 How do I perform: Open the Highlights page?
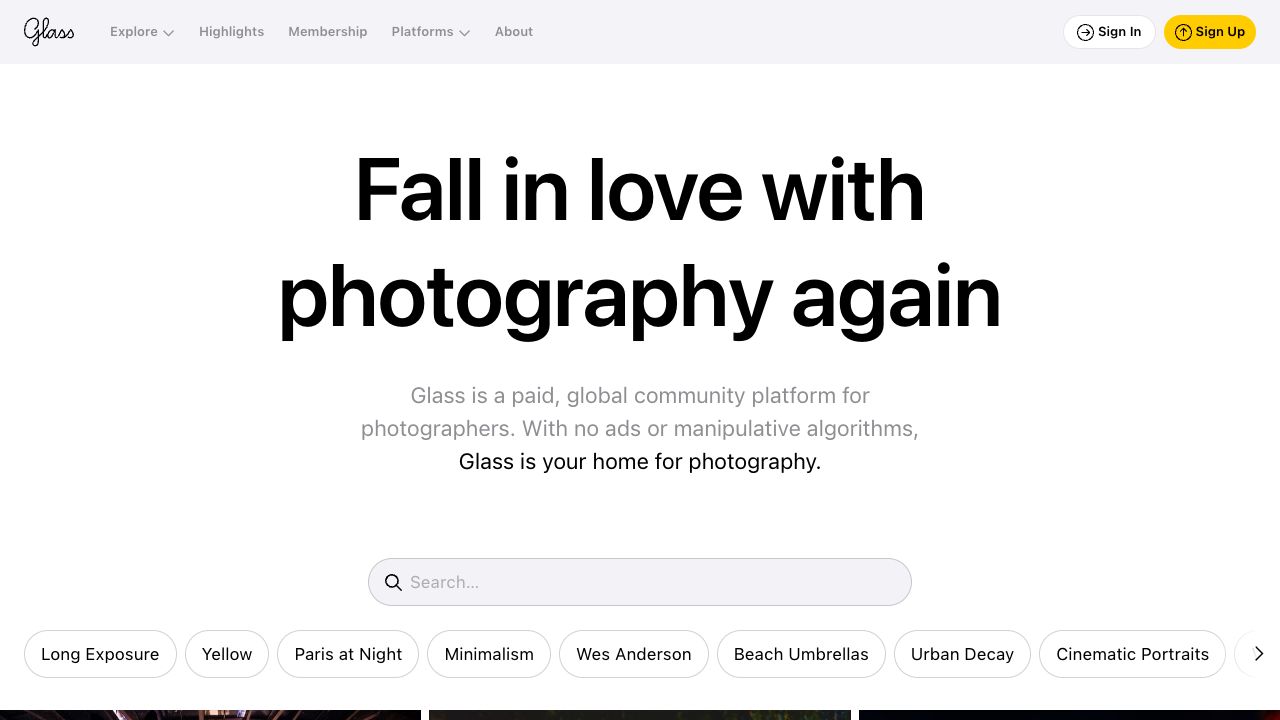[232, 32]
